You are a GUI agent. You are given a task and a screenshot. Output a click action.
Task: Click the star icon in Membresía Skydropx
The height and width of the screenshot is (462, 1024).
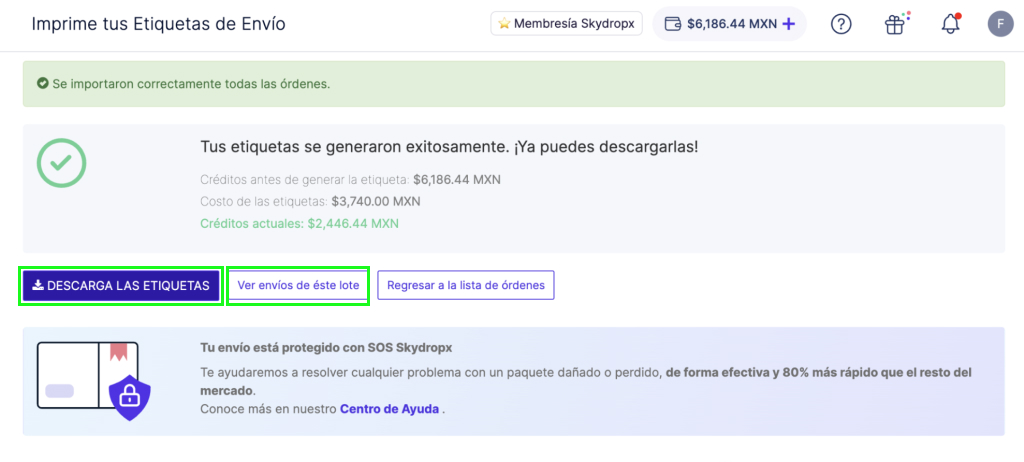click(503, 24)
